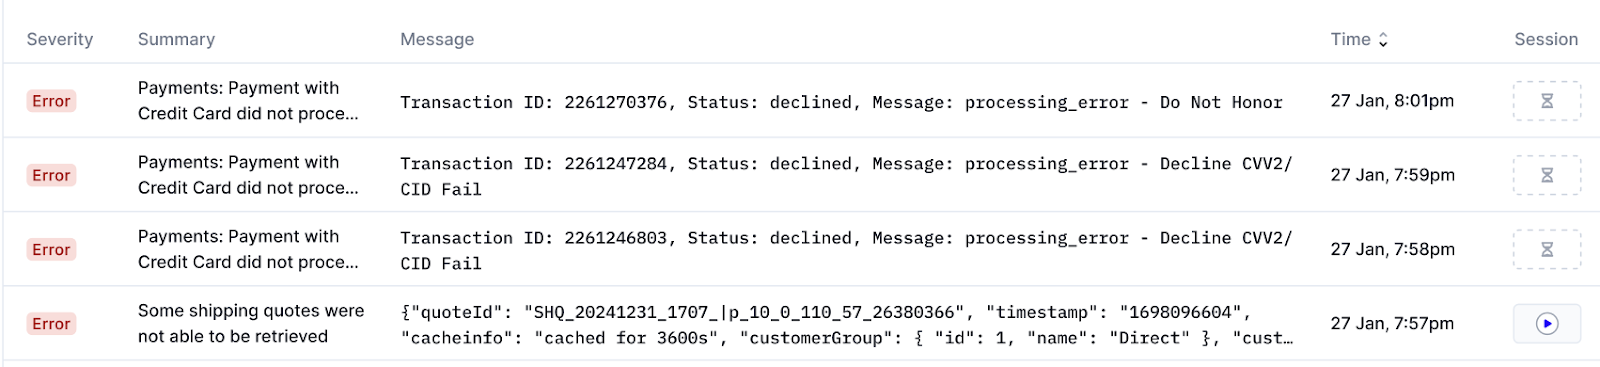The image size is (1600, 367).
Task: Click the Message column header
Action: (x=437, y=39)
